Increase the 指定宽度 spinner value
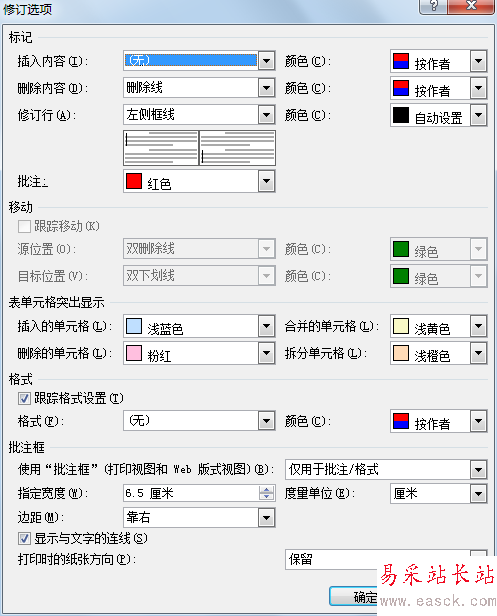This screenshot has height=616, width=497. pos(266,489)
